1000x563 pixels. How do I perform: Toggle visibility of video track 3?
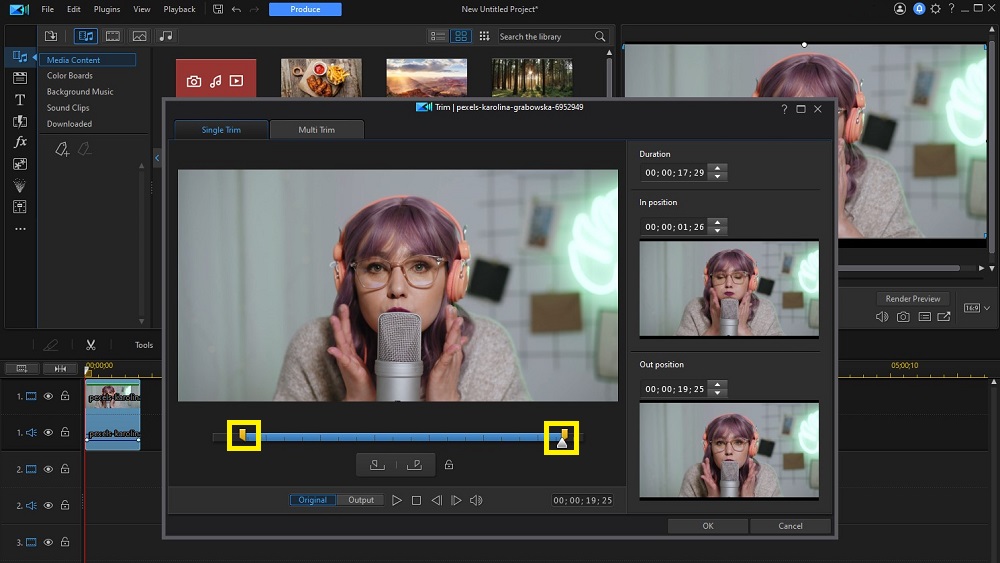coord(48,542)
